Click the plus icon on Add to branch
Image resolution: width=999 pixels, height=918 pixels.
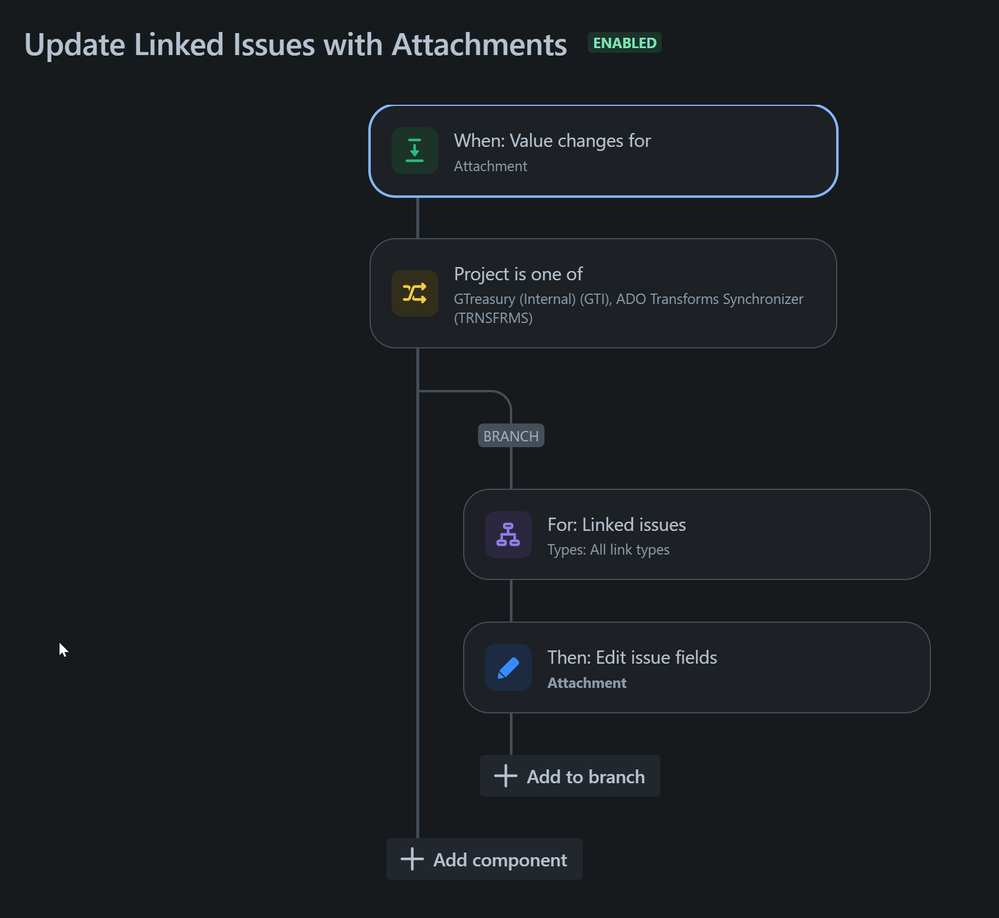coord(505,775)
